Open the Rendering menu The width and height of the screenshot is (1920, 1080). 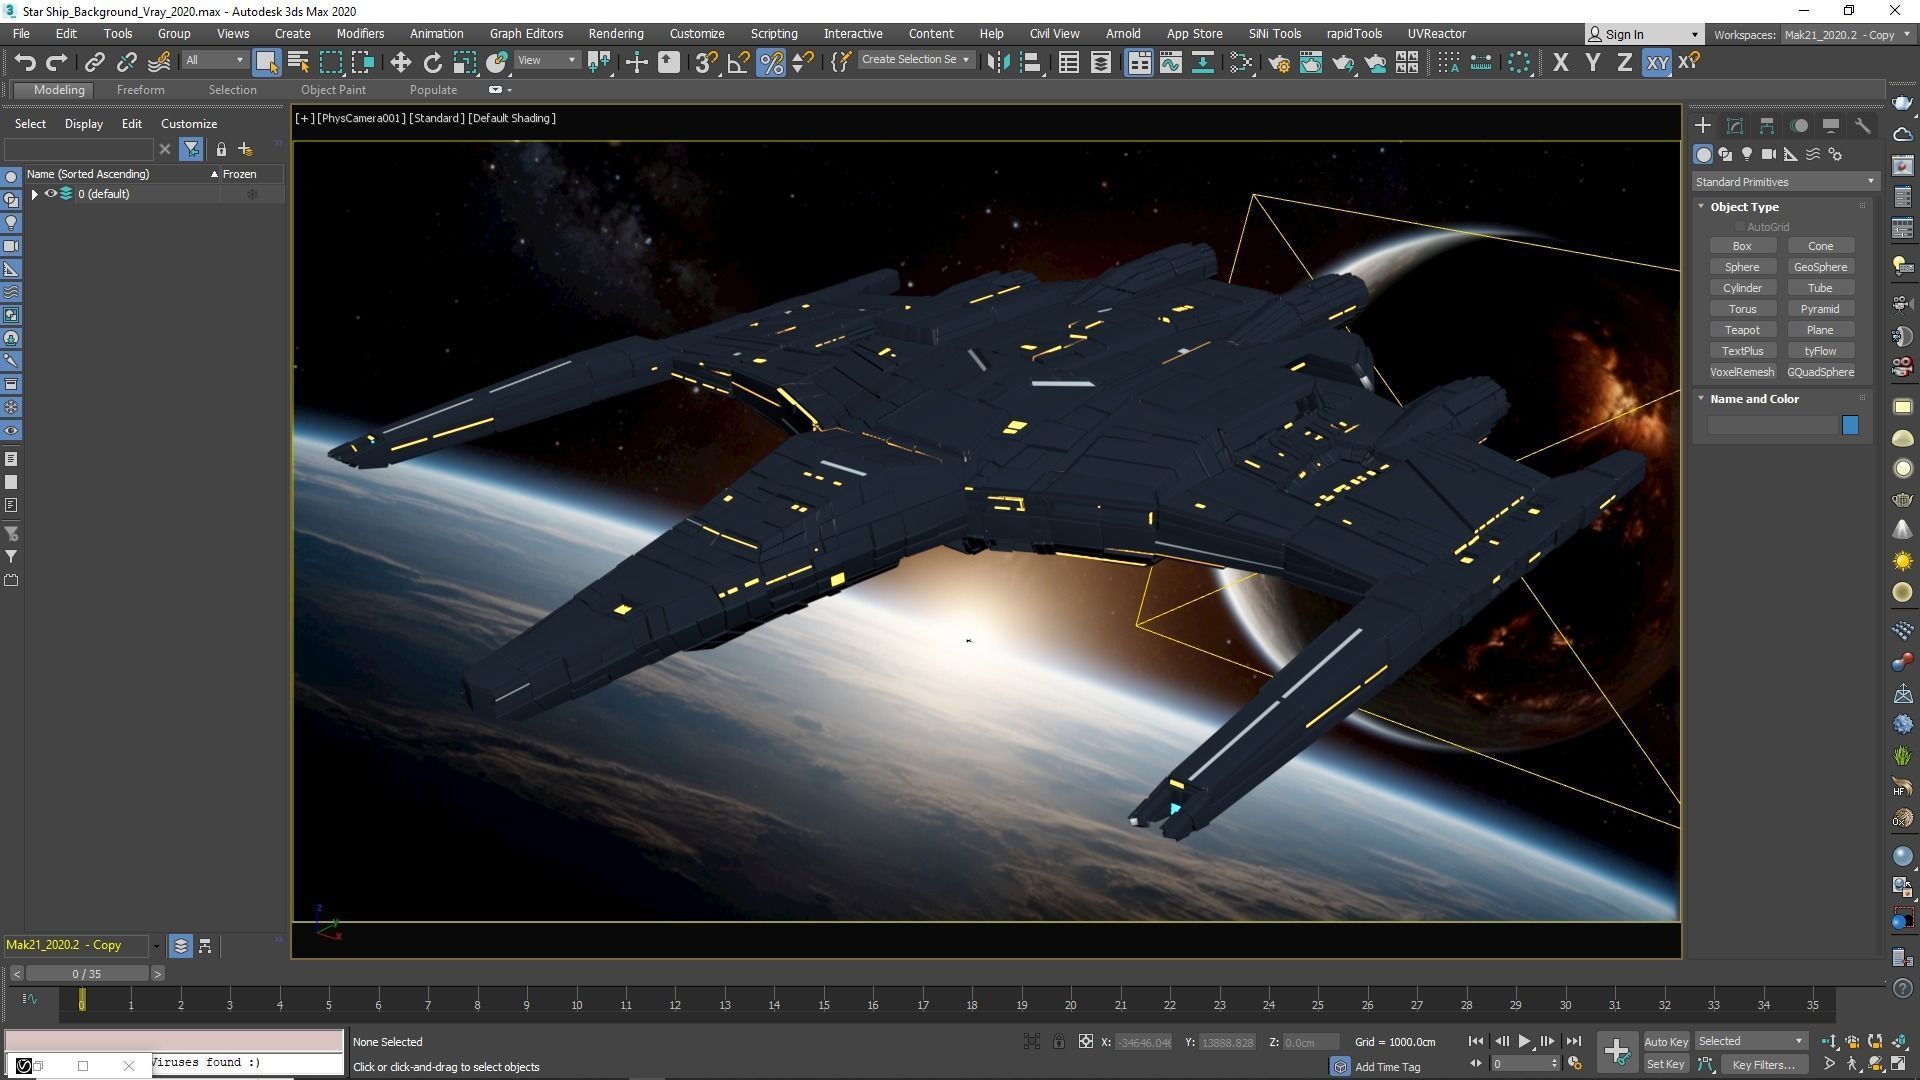(615, 34)
